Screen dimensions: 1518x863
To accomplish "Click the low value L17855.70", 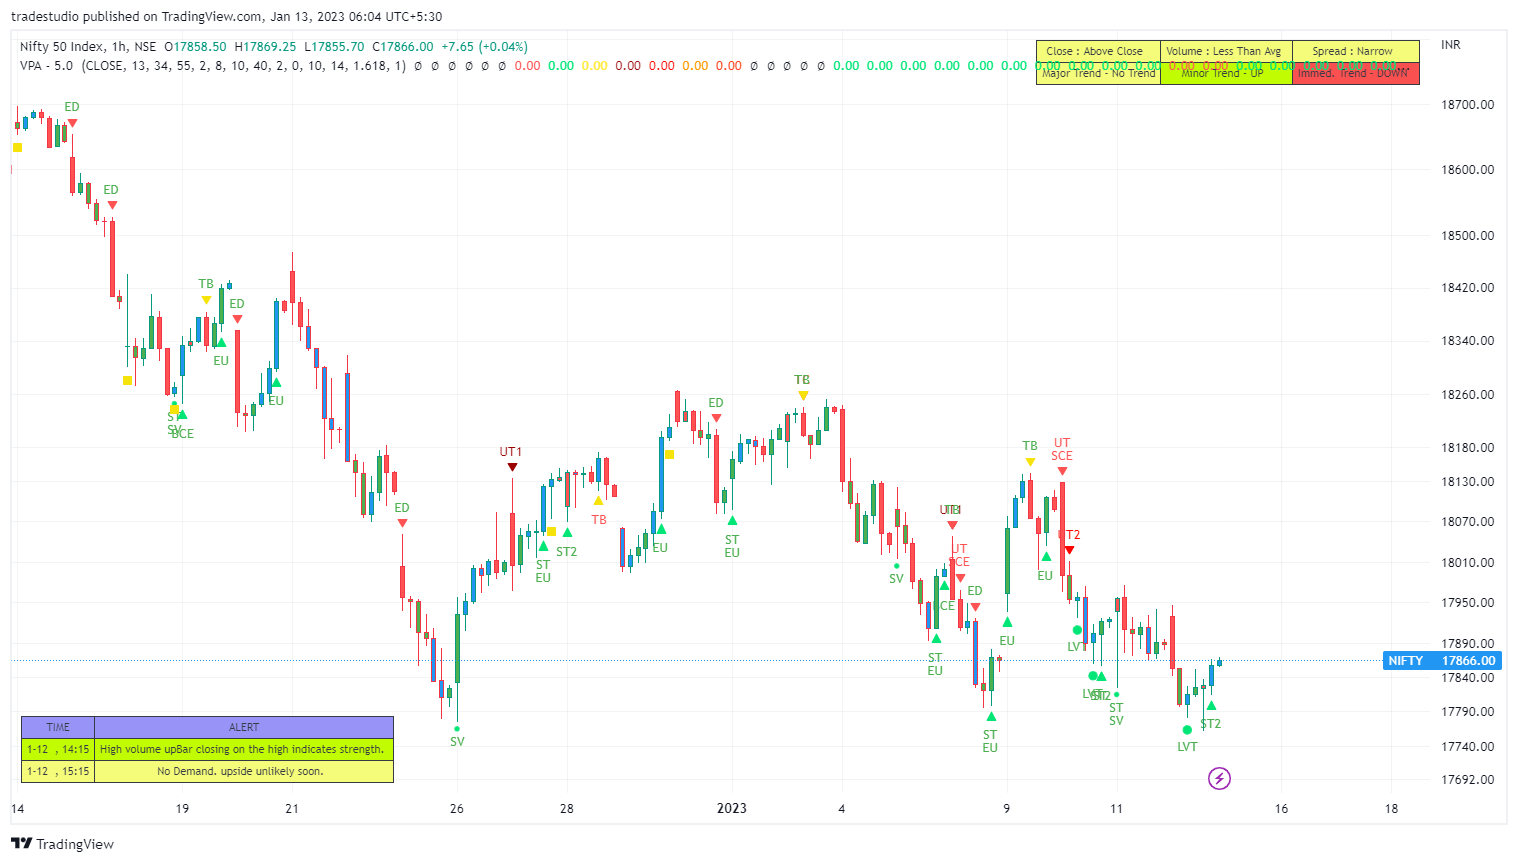I will tap(334, 47).
